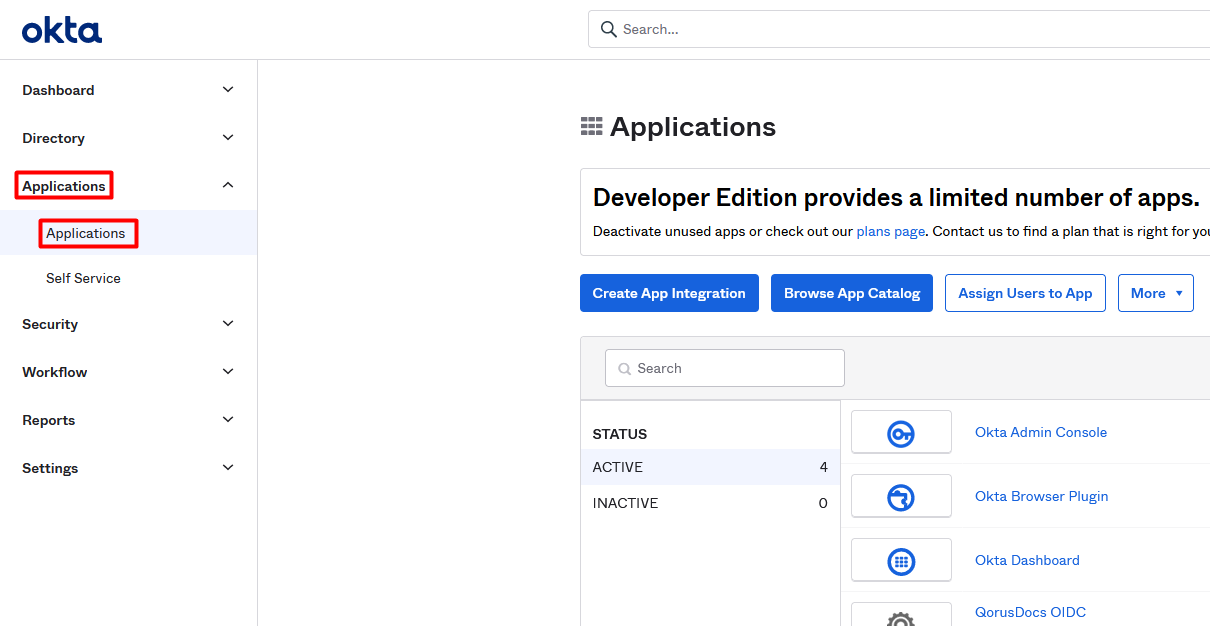Click the Okta logo
1210x626 pixels.
click(62, 31)
